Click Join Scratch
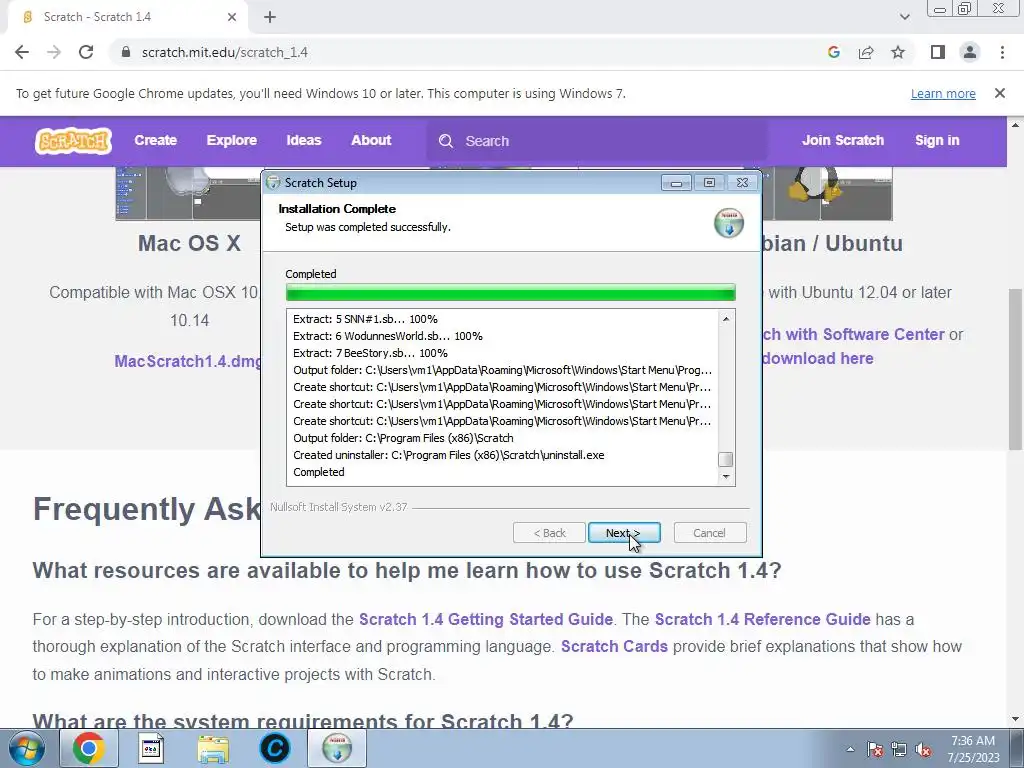Screen dimensions: 1024x768 point(843,140)
